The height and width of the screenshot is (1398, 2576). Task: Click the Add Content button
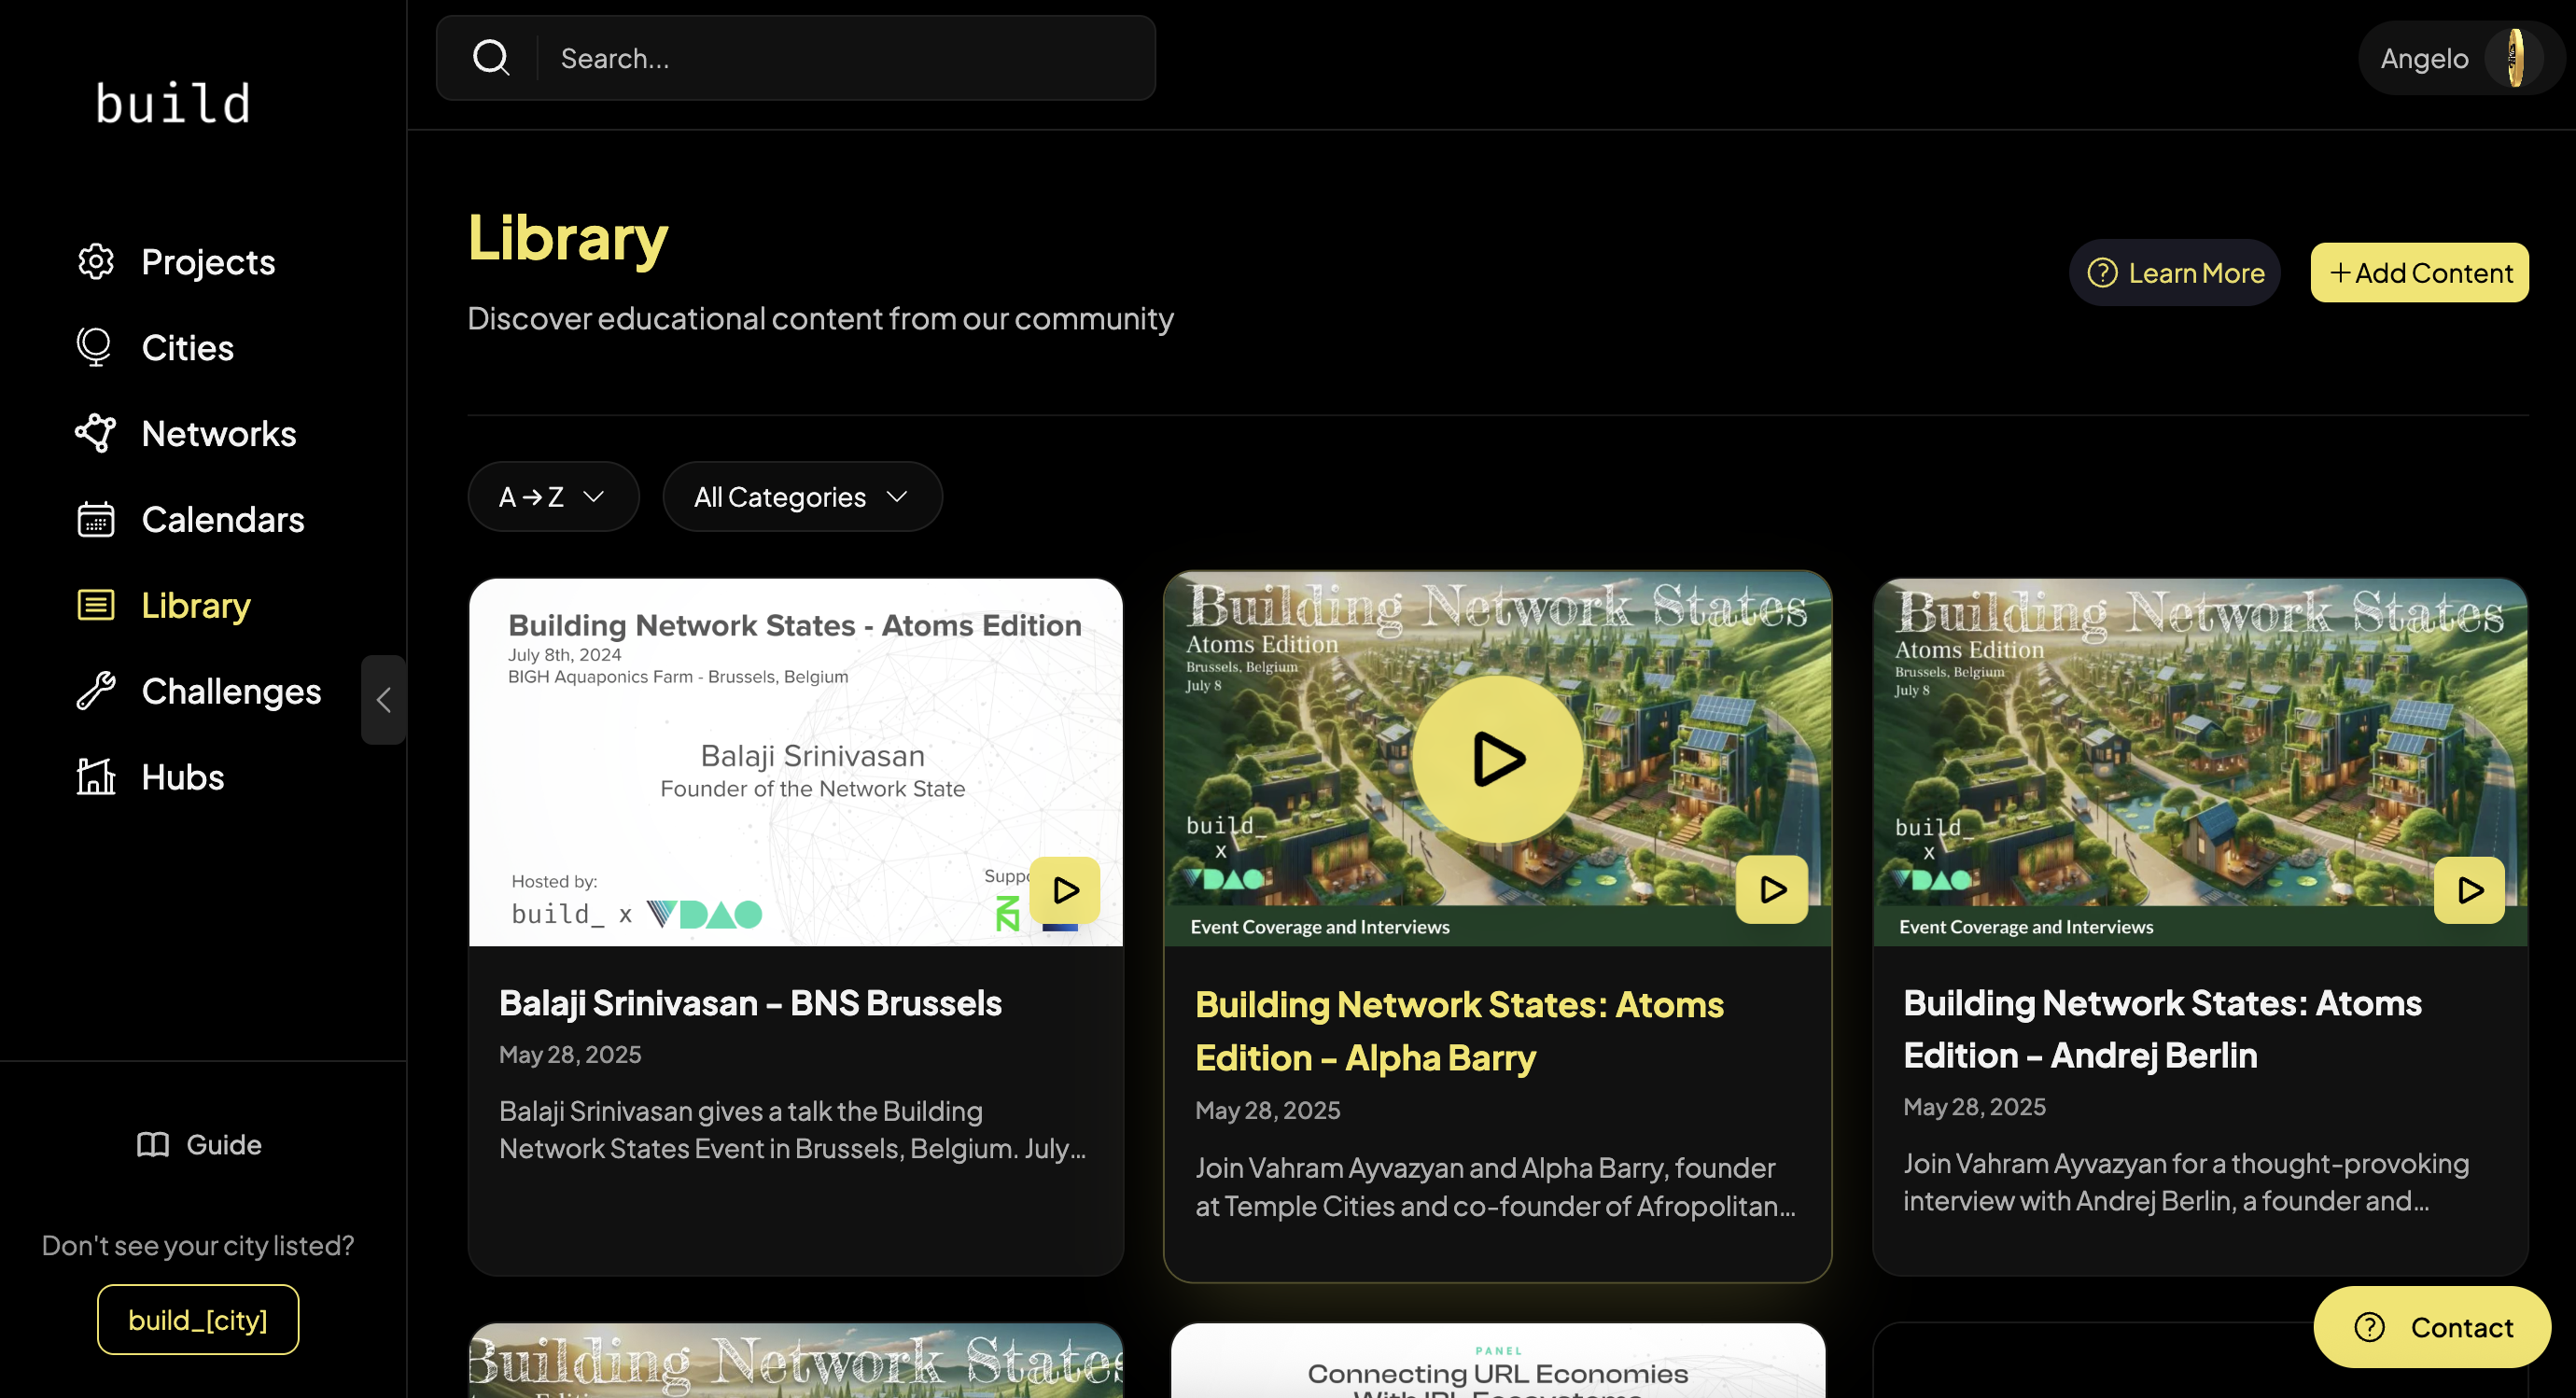pos(2419,272)
